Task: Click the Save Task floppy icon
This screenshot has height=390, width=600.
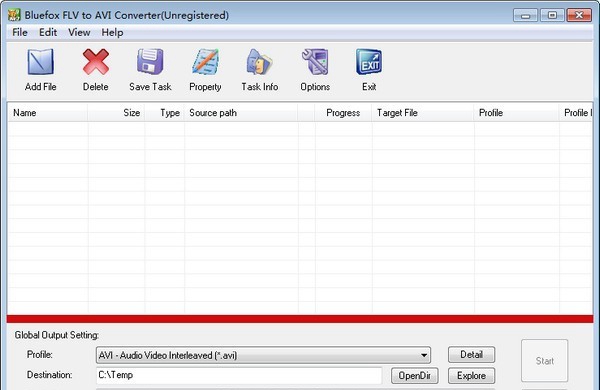Action: point(150,62)
